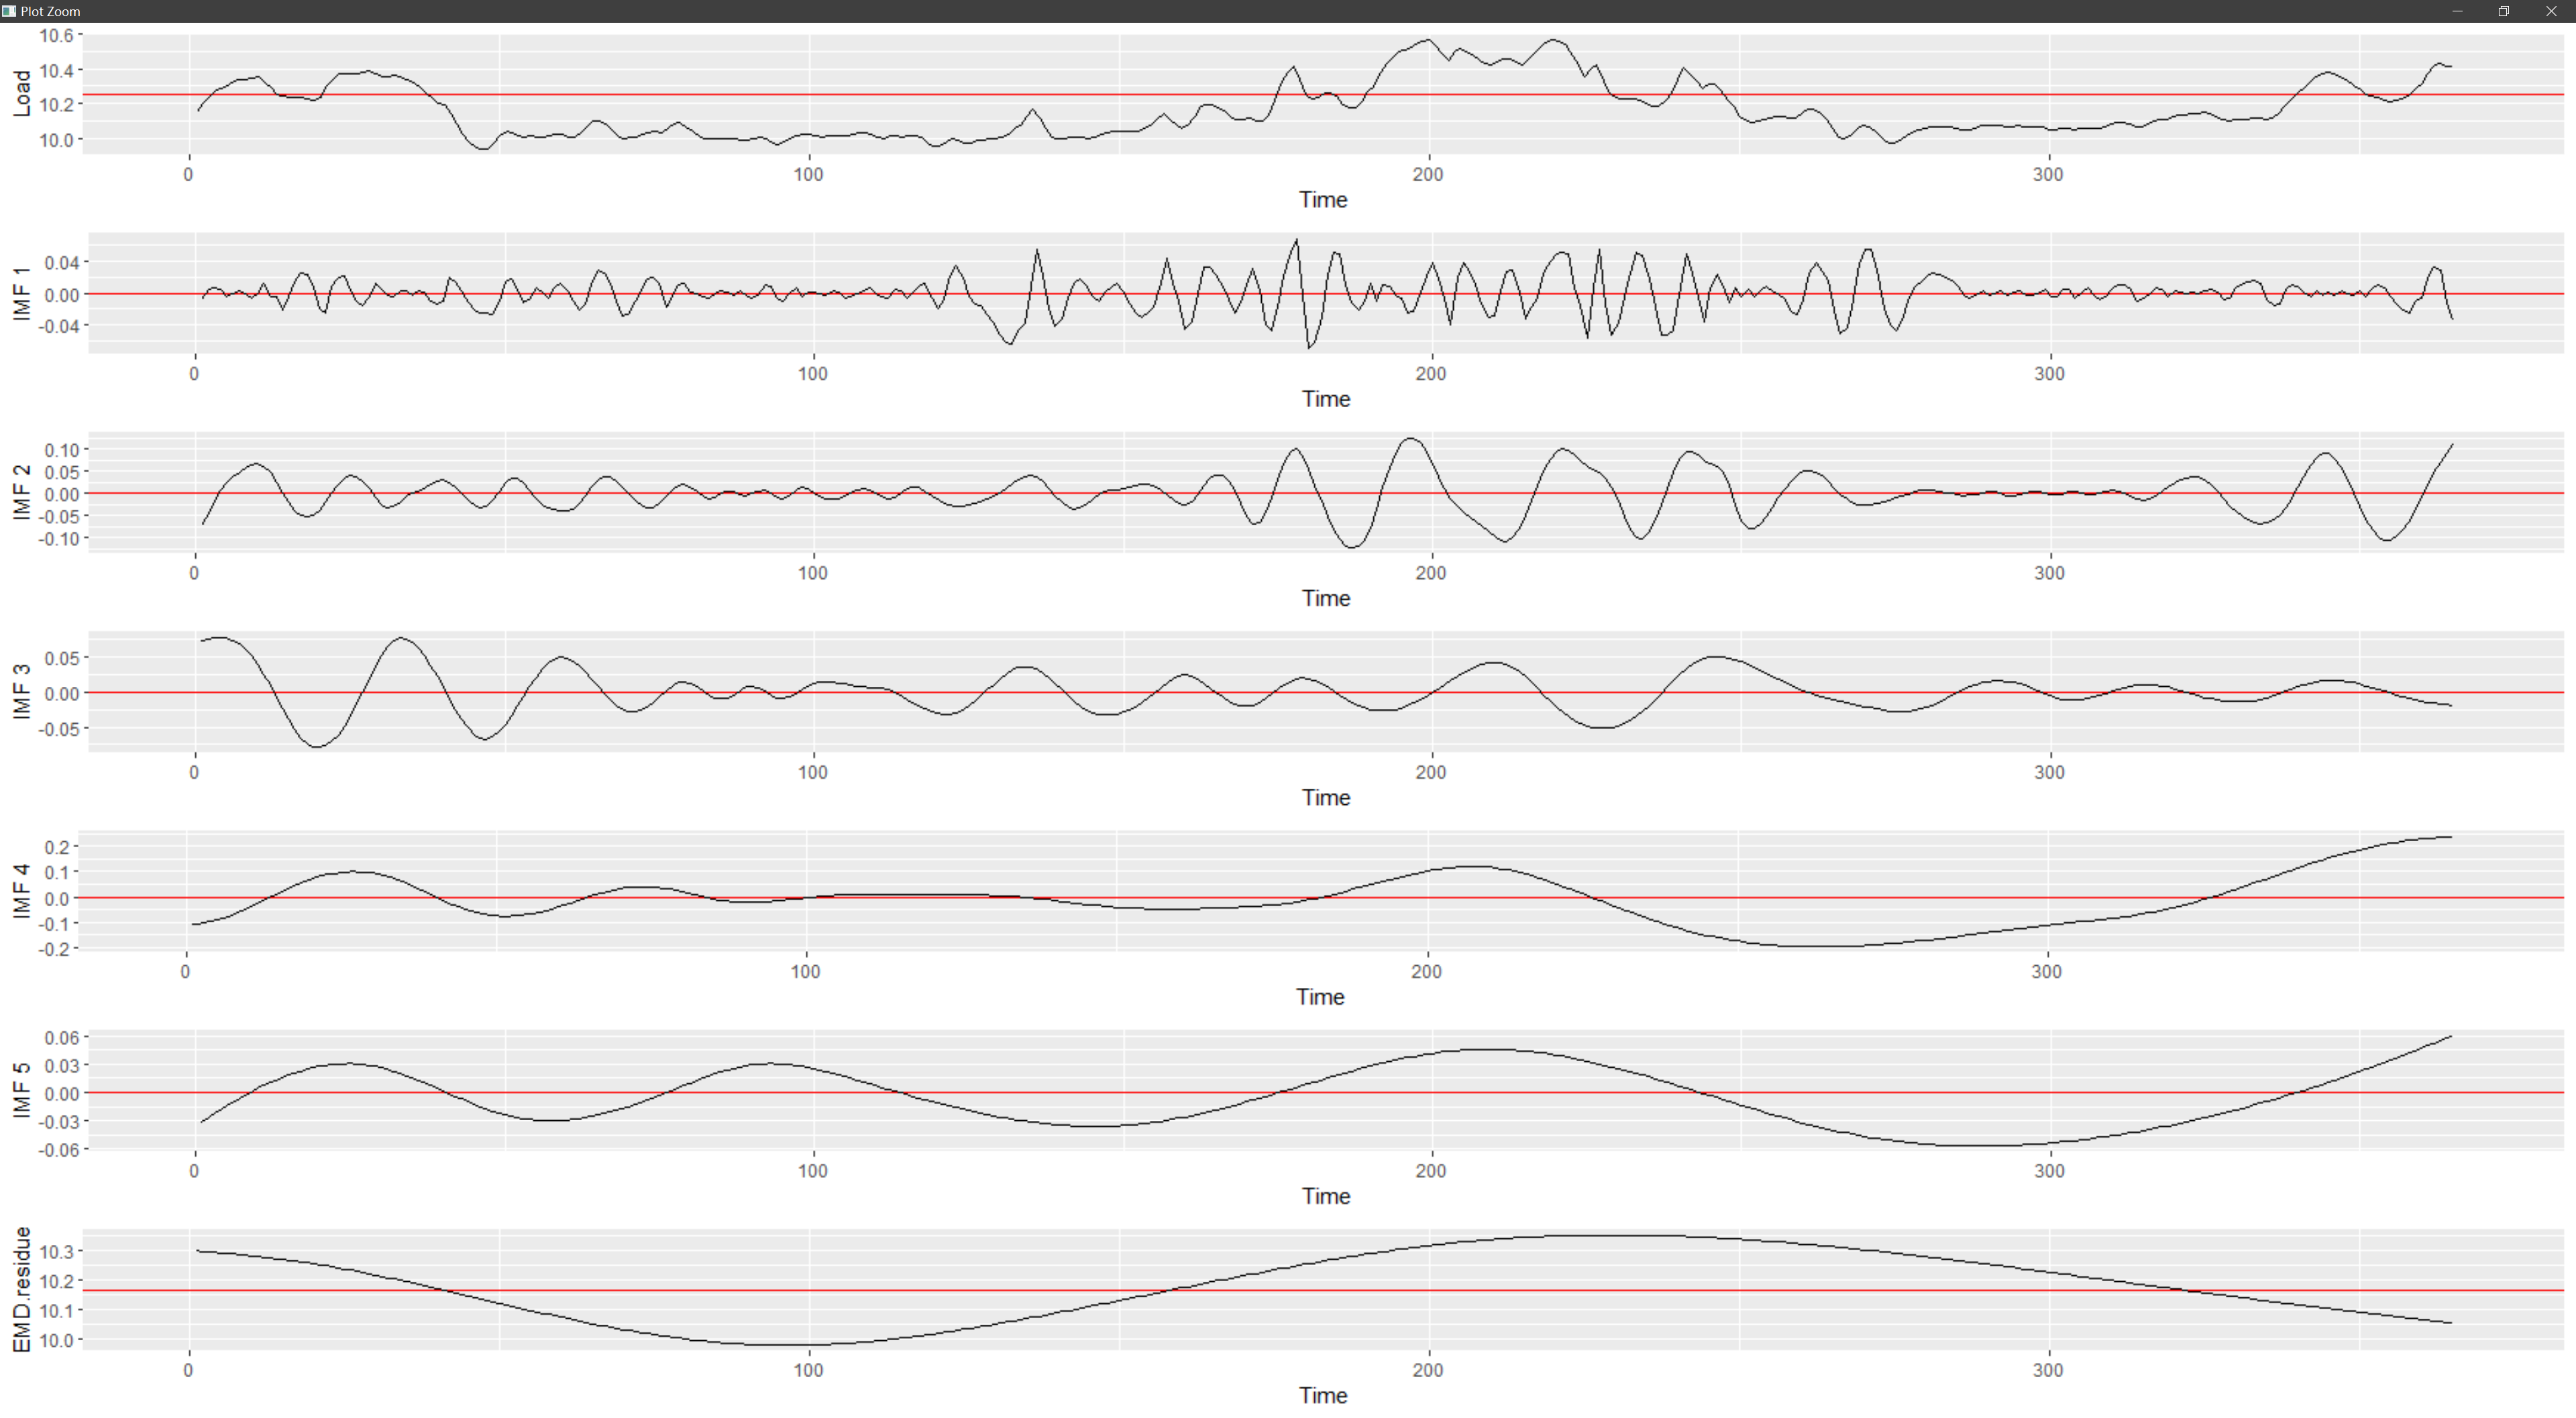Click the 300 x-axis tick under IMF 2 plot
The width and height of the screenshot is (2576, 1418).
coord(2049,572)
